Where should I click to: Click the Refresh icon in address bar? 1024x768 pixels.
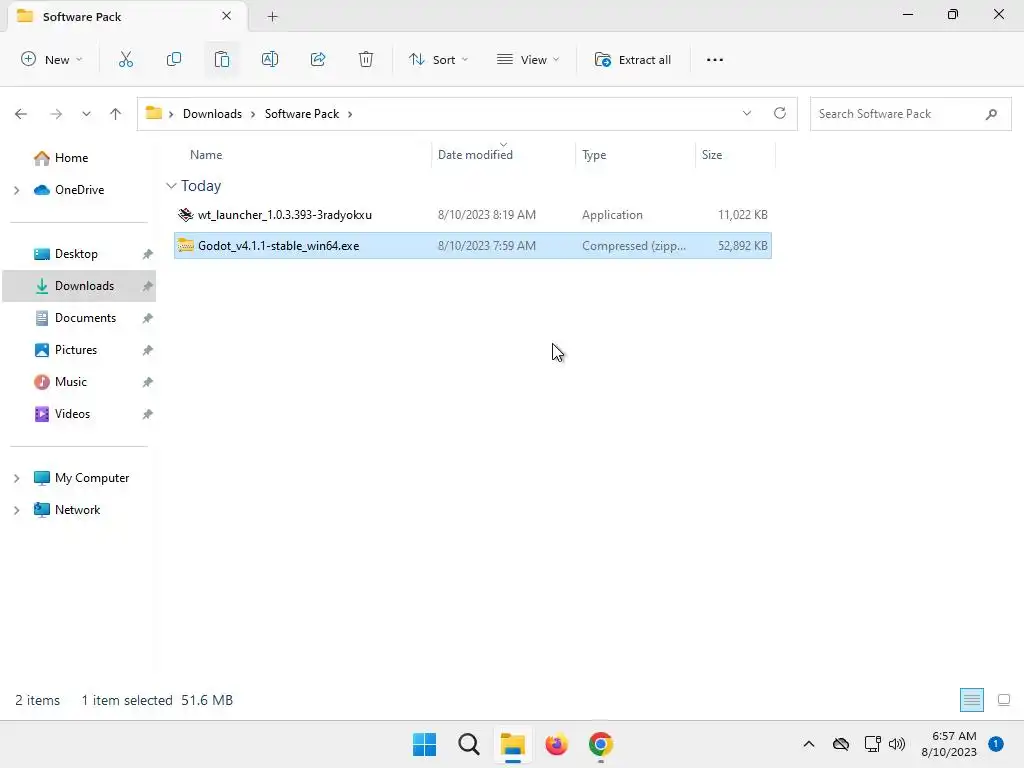point(780,113)
